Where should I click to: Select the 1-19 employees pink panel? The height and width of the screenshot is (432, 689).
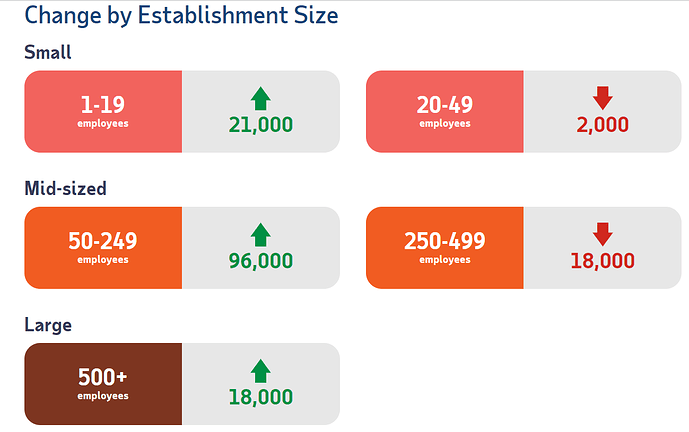coord(103,112)
